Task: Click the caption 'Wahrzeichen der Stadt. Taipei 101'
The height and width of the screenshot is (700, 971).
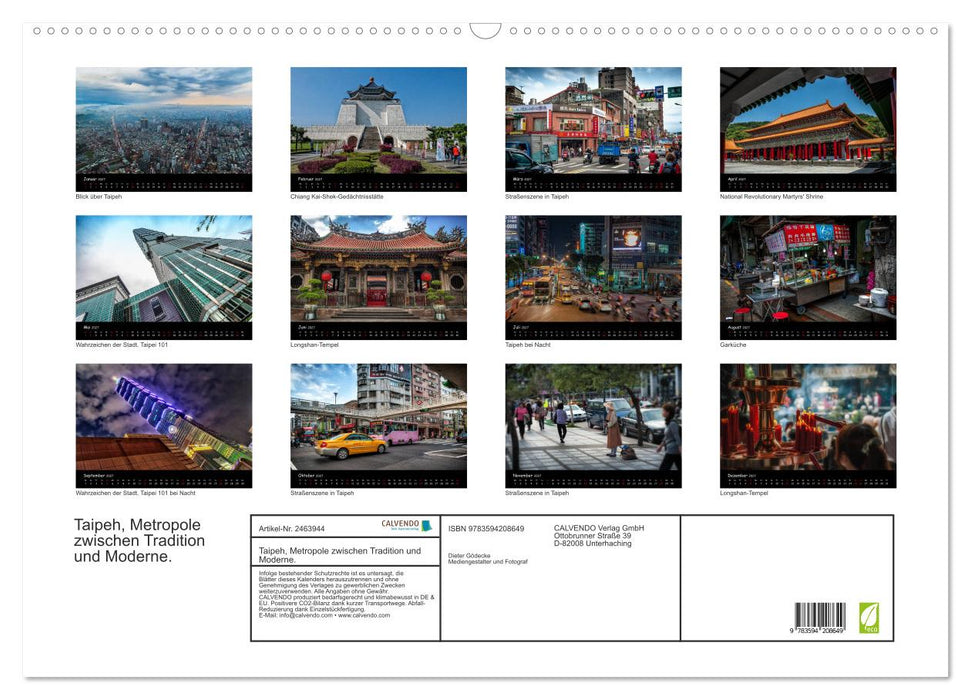Action: click(121, 344)
